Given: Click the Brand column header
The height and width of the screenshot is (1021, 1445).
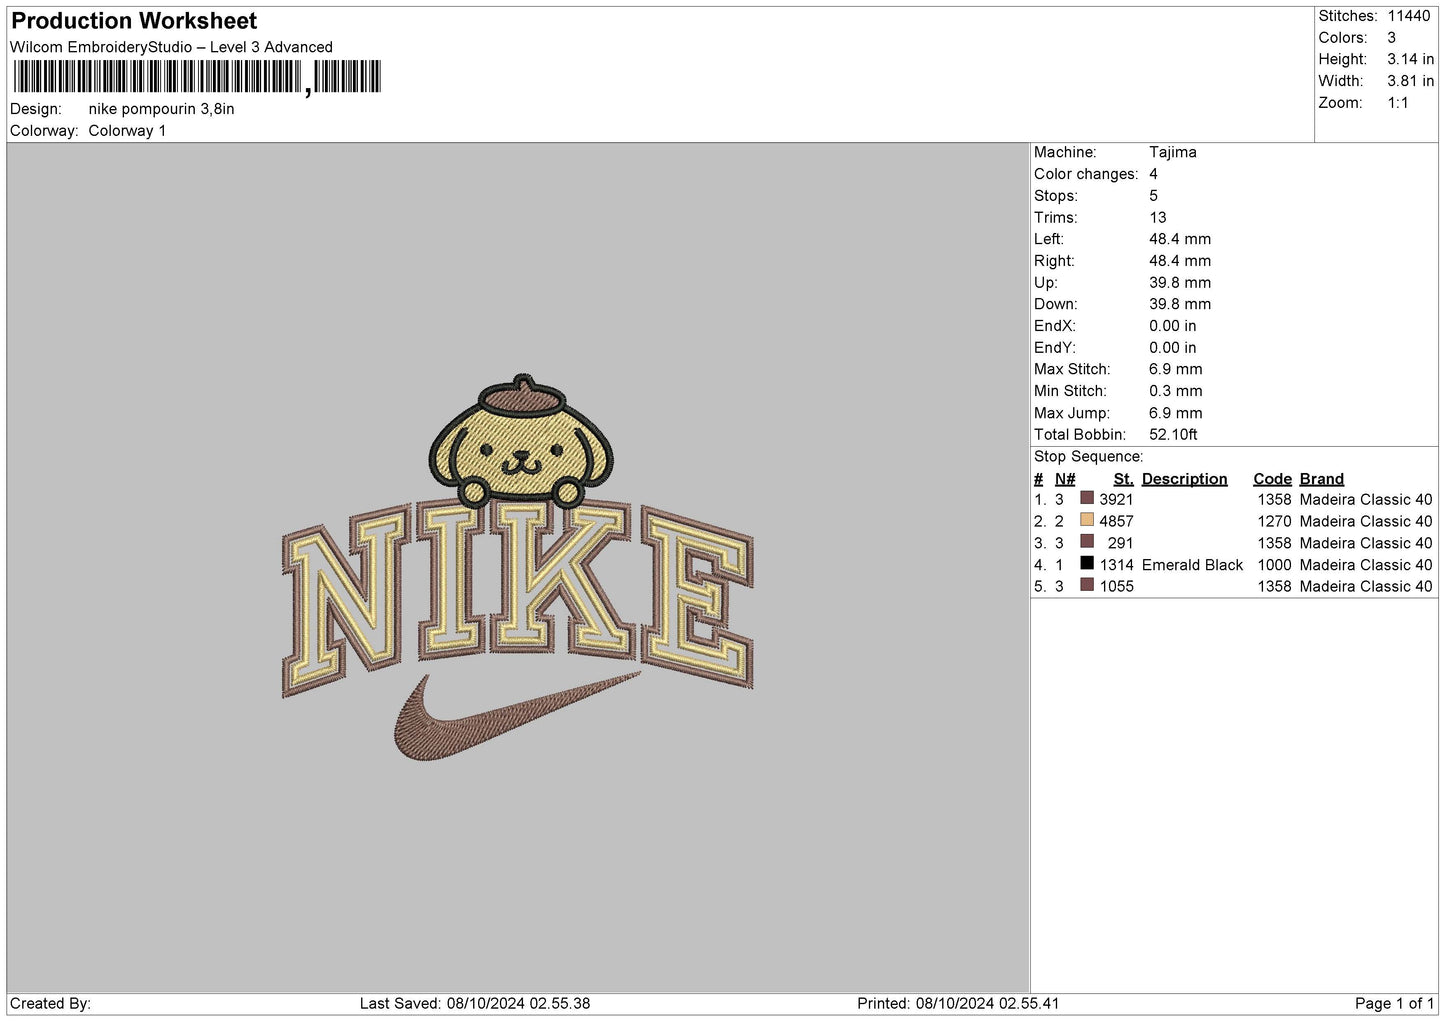Looking at the screenshot, I should pyautogui.click(x=1321, y=479).
